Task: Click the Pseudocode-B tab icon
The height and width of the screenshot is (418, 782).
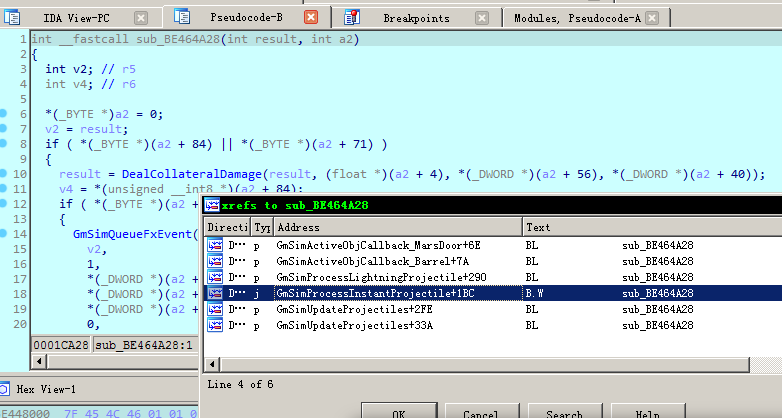Action: pos(182,16)
